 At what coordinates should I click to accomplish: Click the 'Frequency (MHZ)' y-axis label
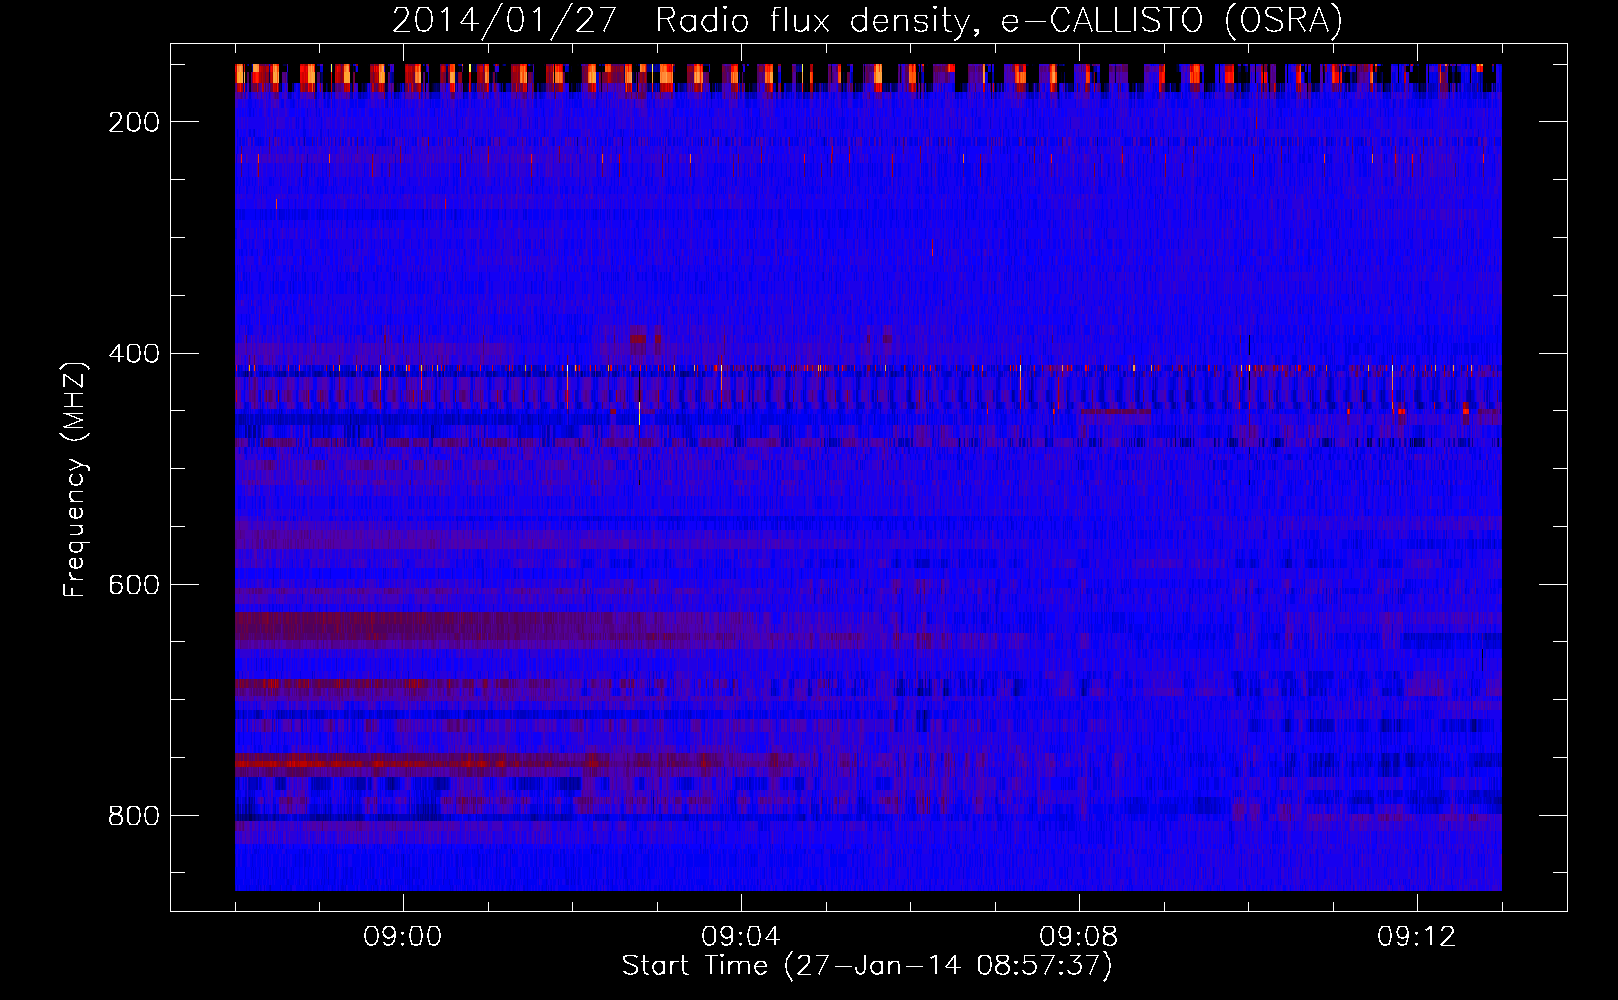point(75,480)
